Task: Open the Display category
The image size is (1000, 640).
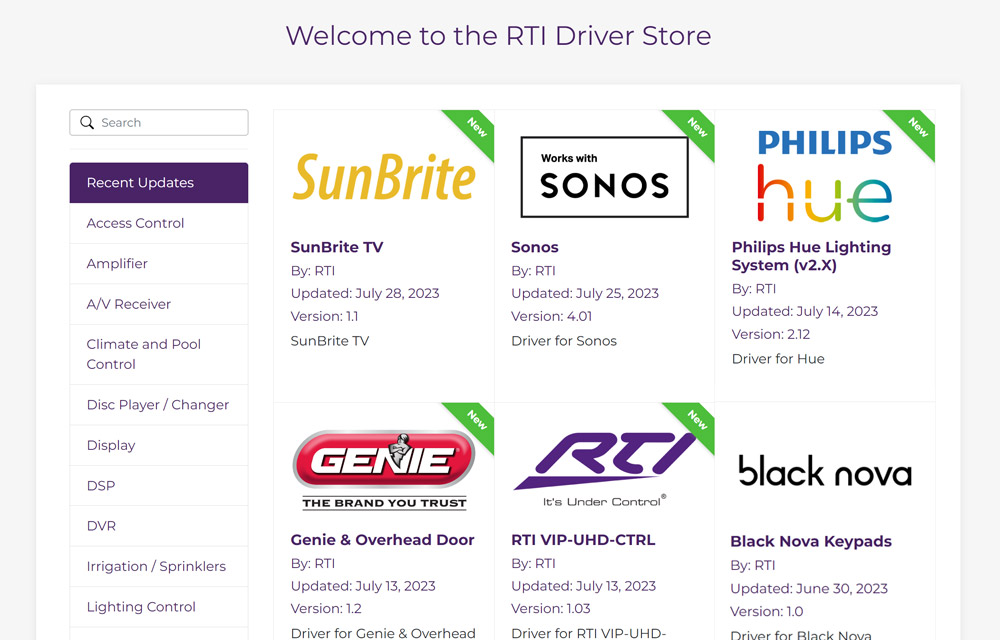Action: click(x=159, y=445)
